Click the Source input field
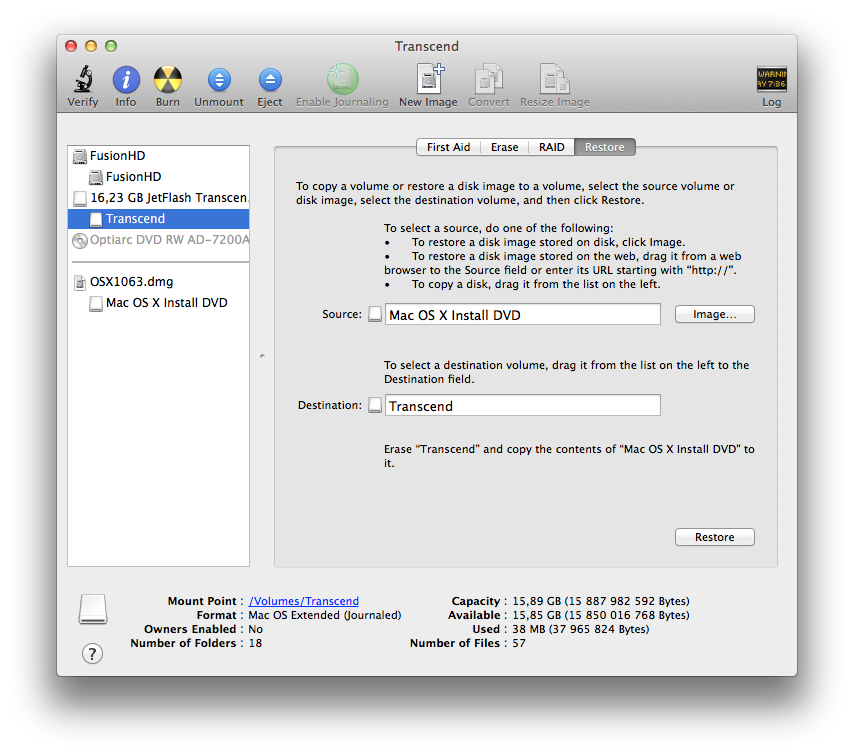Image resolution: width=854 pixels, height=755 pixels. tap(523, 314)
